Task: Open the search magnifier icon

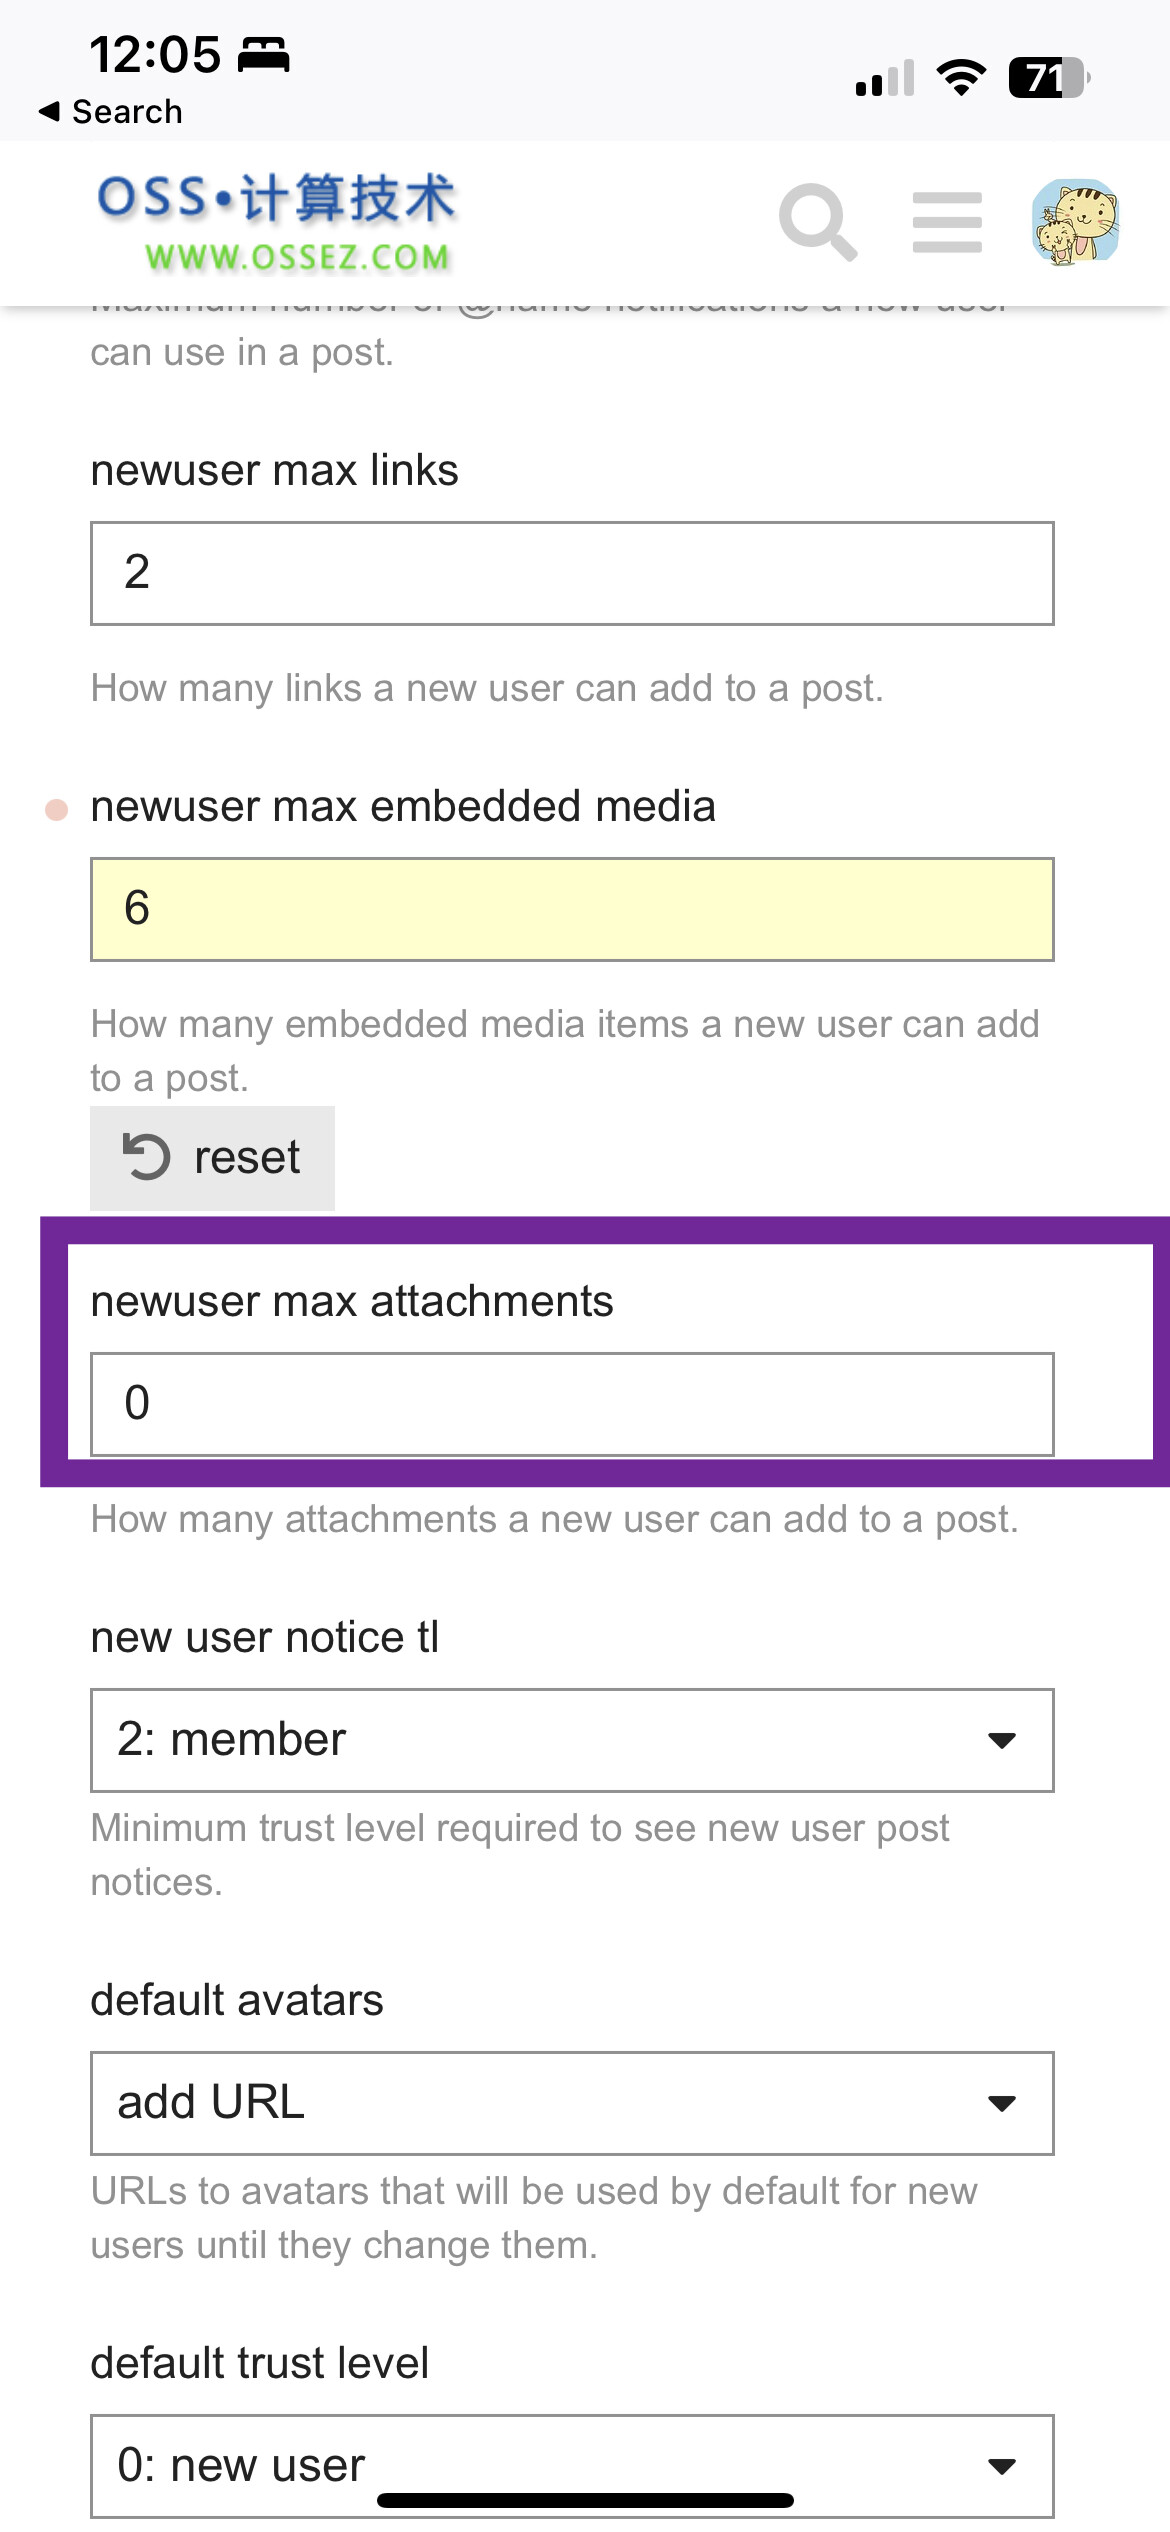Action: [x=817, y=221]
